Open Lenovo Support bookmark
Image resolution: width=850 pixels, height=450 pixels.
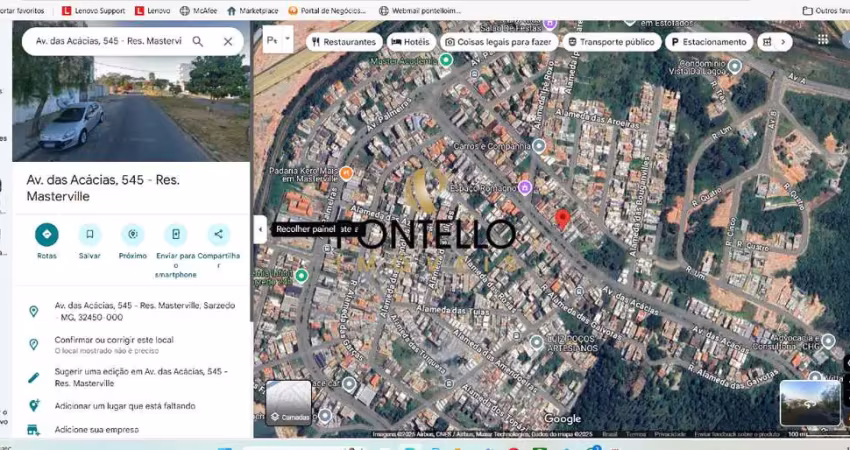(x=94, y=10)
